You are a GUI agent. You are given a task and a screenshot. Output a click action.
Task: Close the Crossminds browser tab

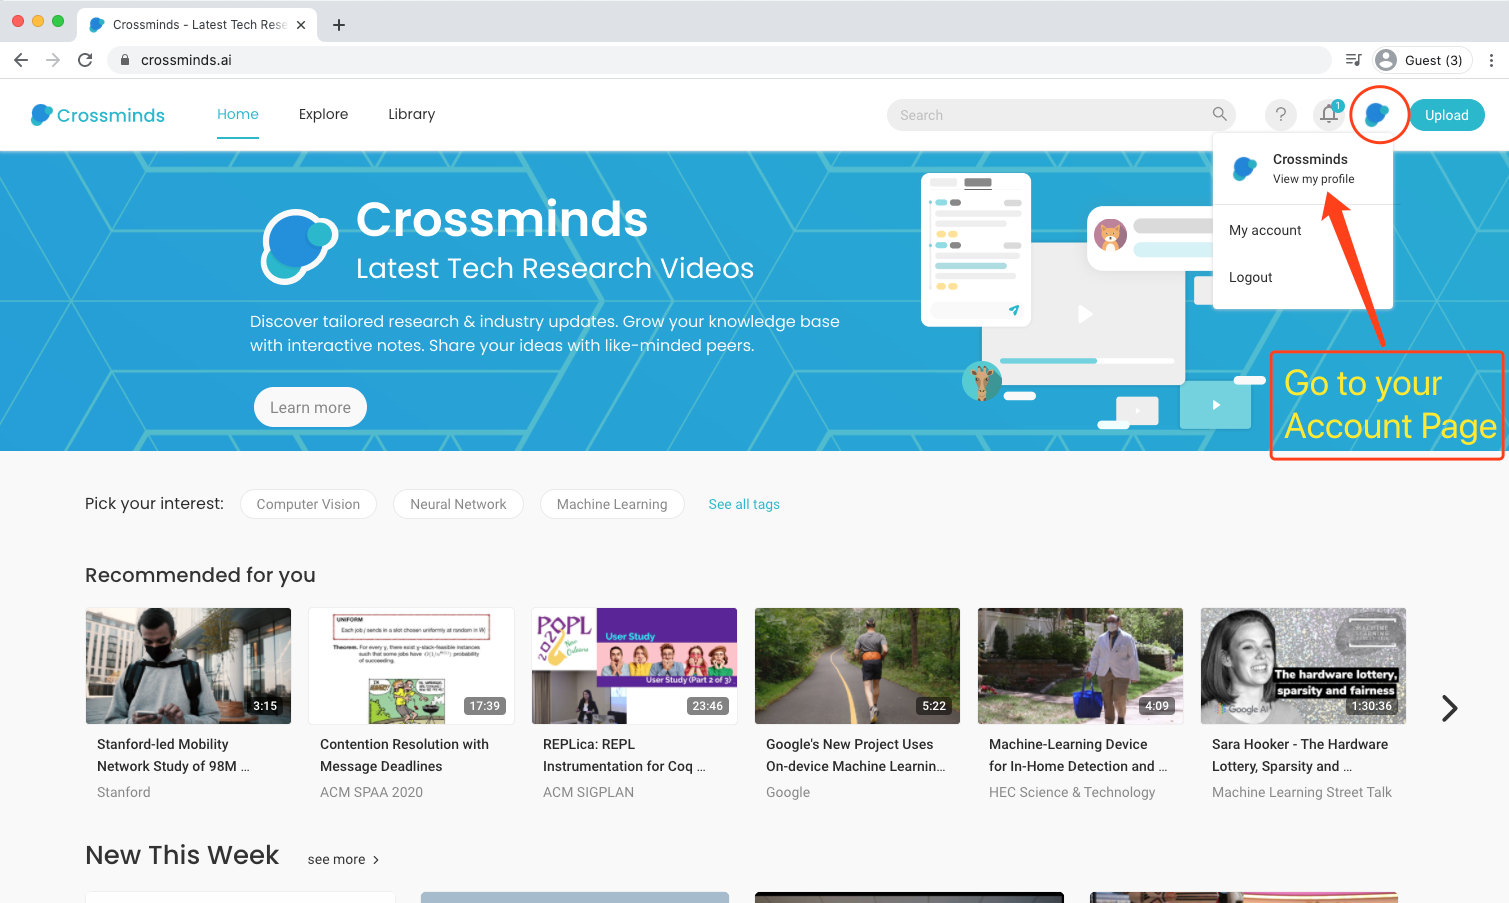coord(301,25)
